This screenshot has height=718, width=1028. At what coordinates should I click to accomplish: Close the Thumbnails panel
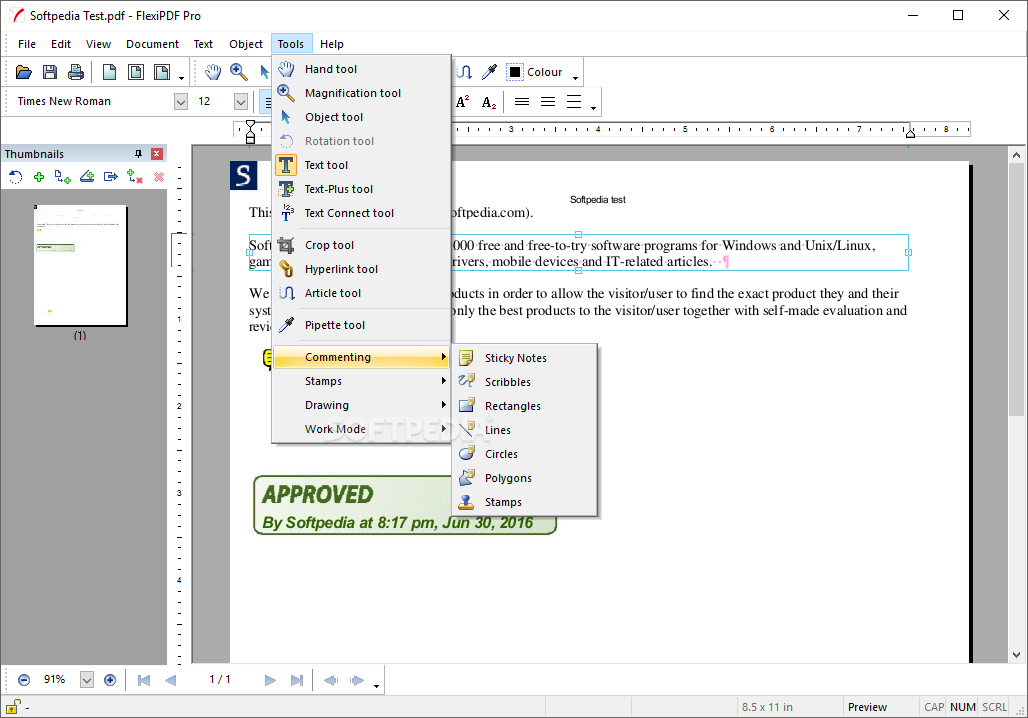(157, 153)
